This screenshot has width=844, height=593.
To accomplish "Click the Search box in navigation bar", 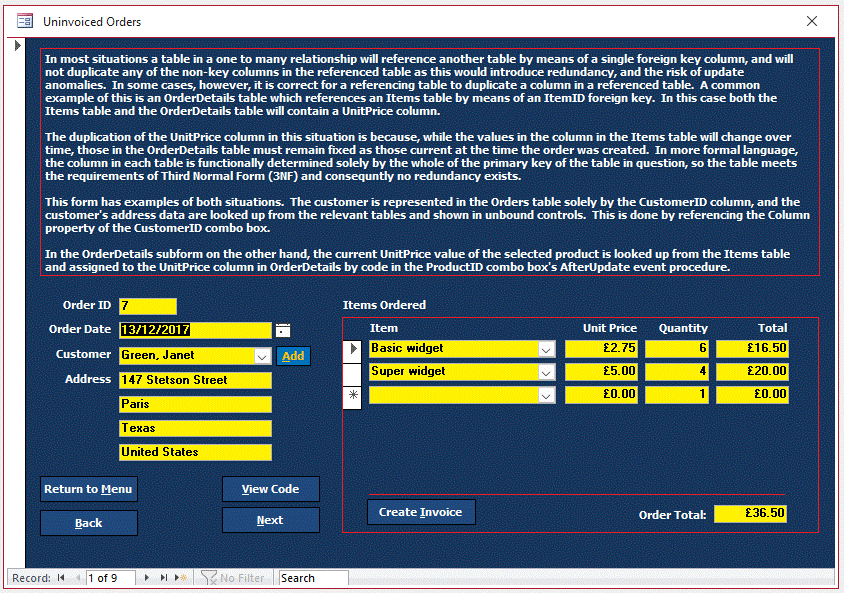I will (313, 578).
